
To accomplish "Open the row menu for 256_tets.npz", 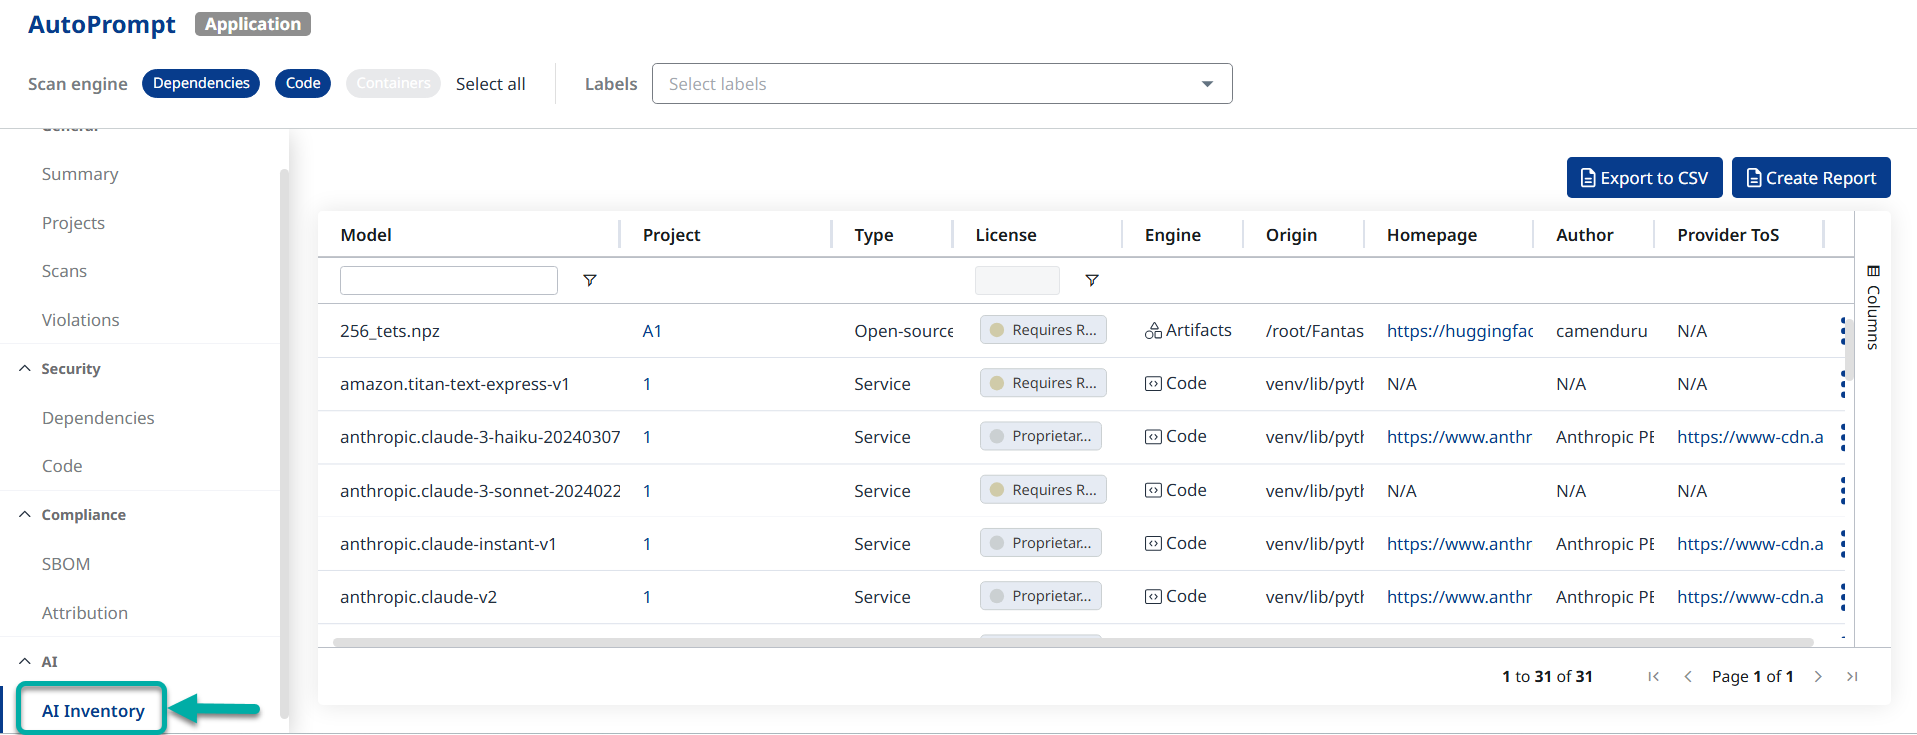I will (1843, 331).
